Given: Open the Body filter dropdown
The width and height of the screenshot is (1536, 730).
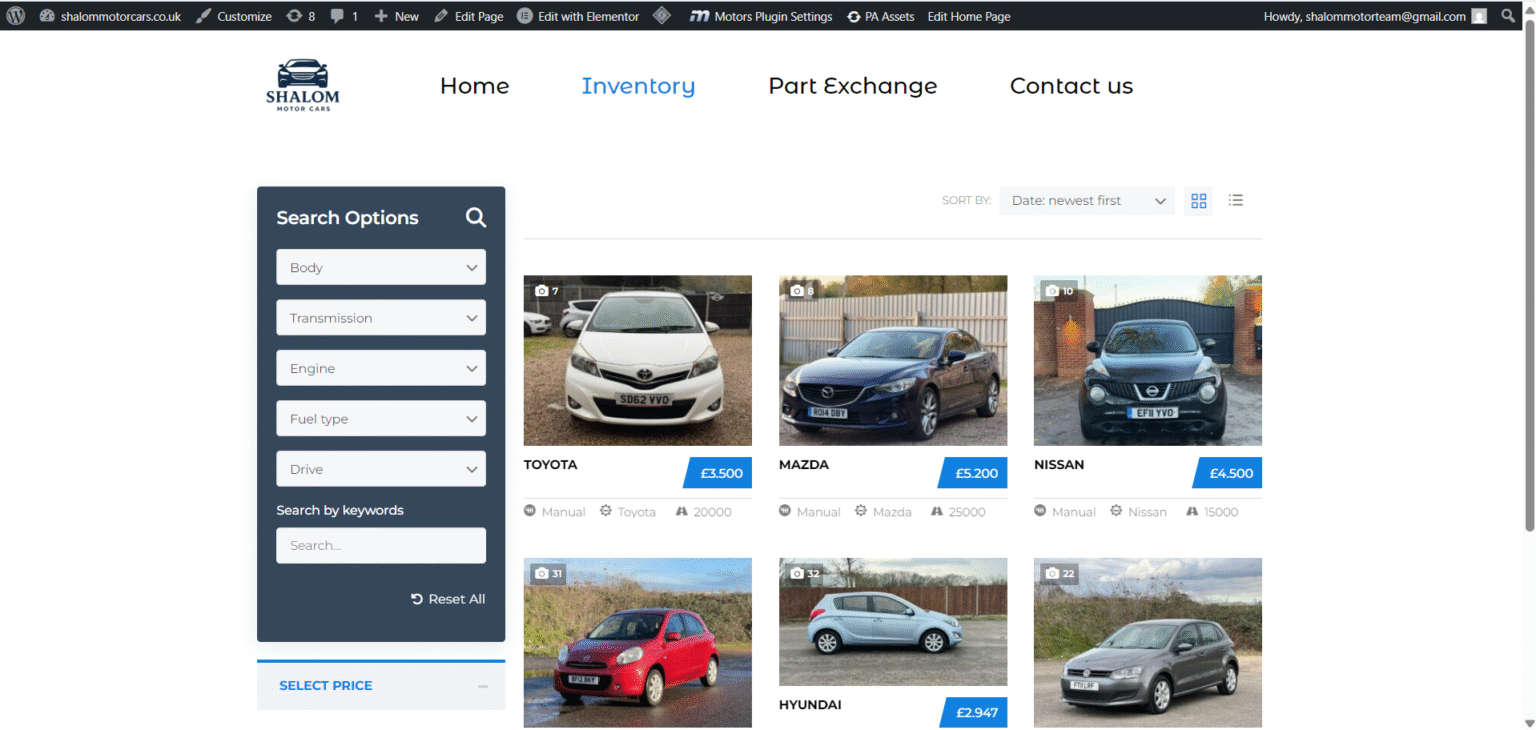Looking at the screenshot, I should coord(381,267).
